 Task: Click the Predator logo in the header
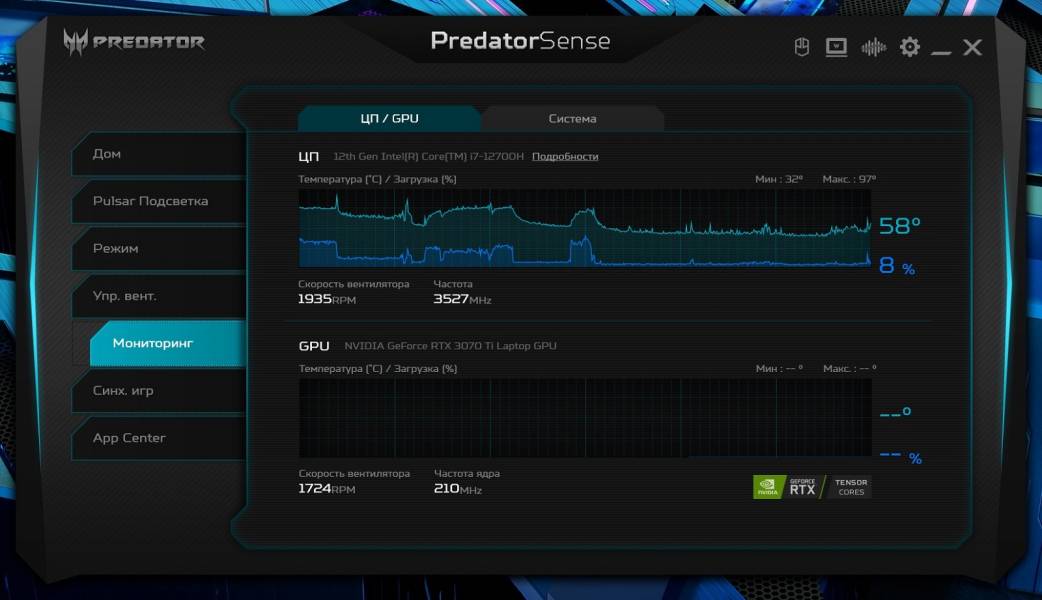coord(134,43)
